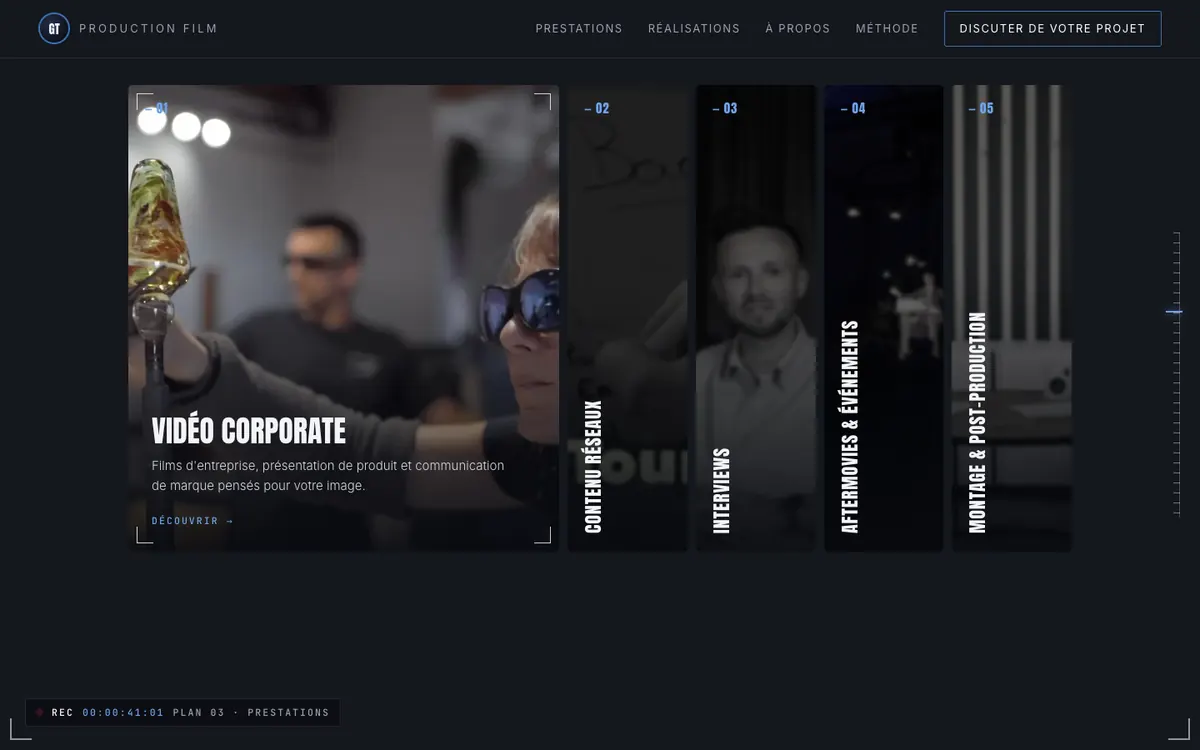Click the GT circular logo icon
The image size is (1200, 750).
tap(54, 29)
